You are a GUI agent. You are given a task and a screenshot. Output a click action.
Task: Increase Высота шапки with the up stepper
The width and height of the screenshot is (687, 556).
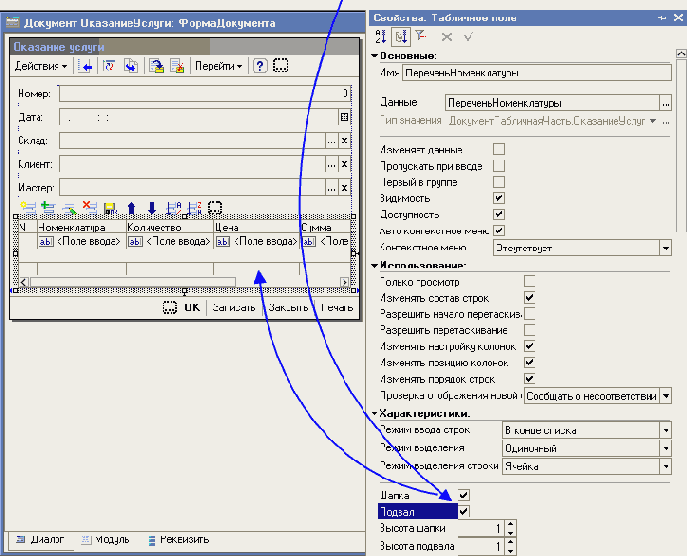tap(511, 523)
